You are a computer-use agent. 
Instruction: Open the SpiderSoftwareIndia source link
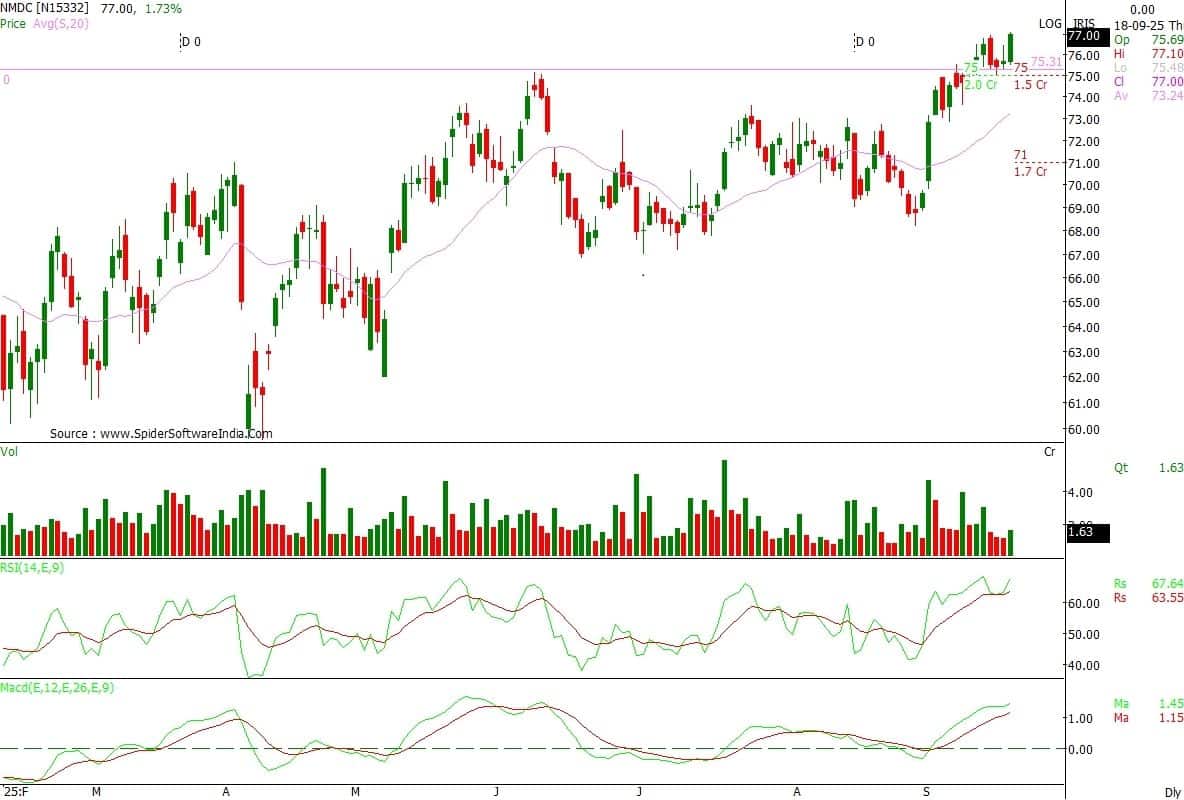(161, 434)
